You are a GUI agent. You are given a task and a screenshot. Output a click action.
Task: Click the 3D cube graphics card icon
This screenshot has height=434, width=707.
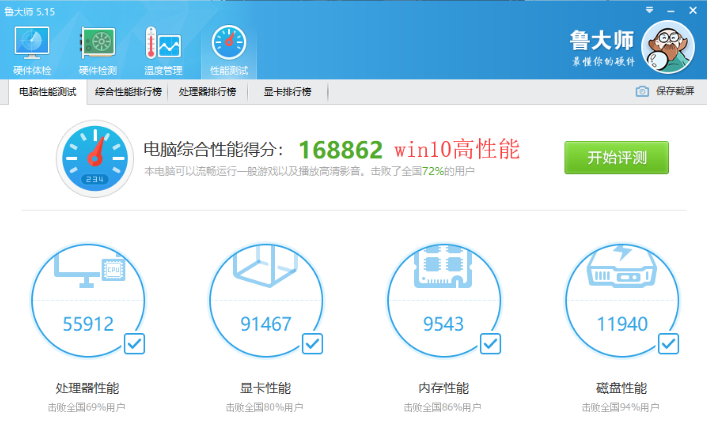(x=266, y=265)
